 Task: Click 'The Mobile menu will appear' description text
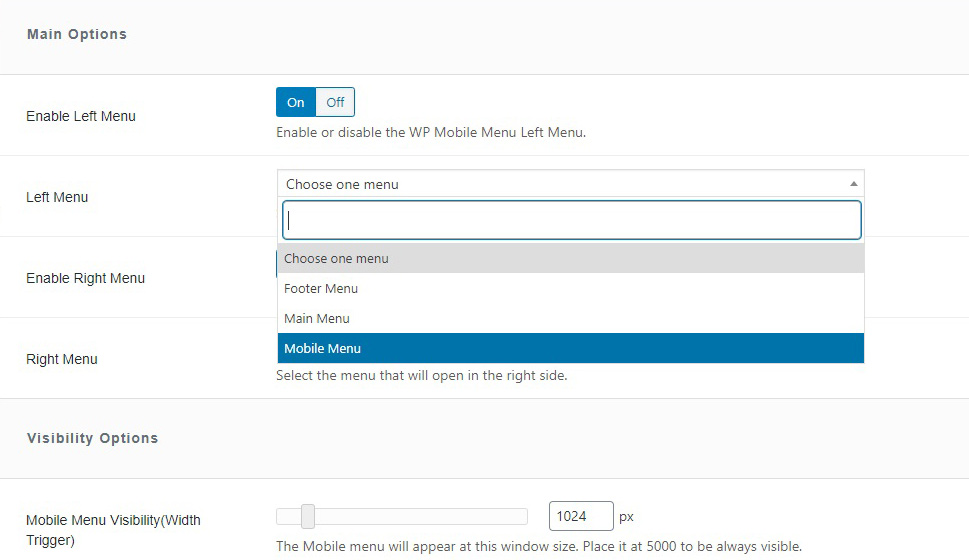pyautogui.click(x=539, y=546)
